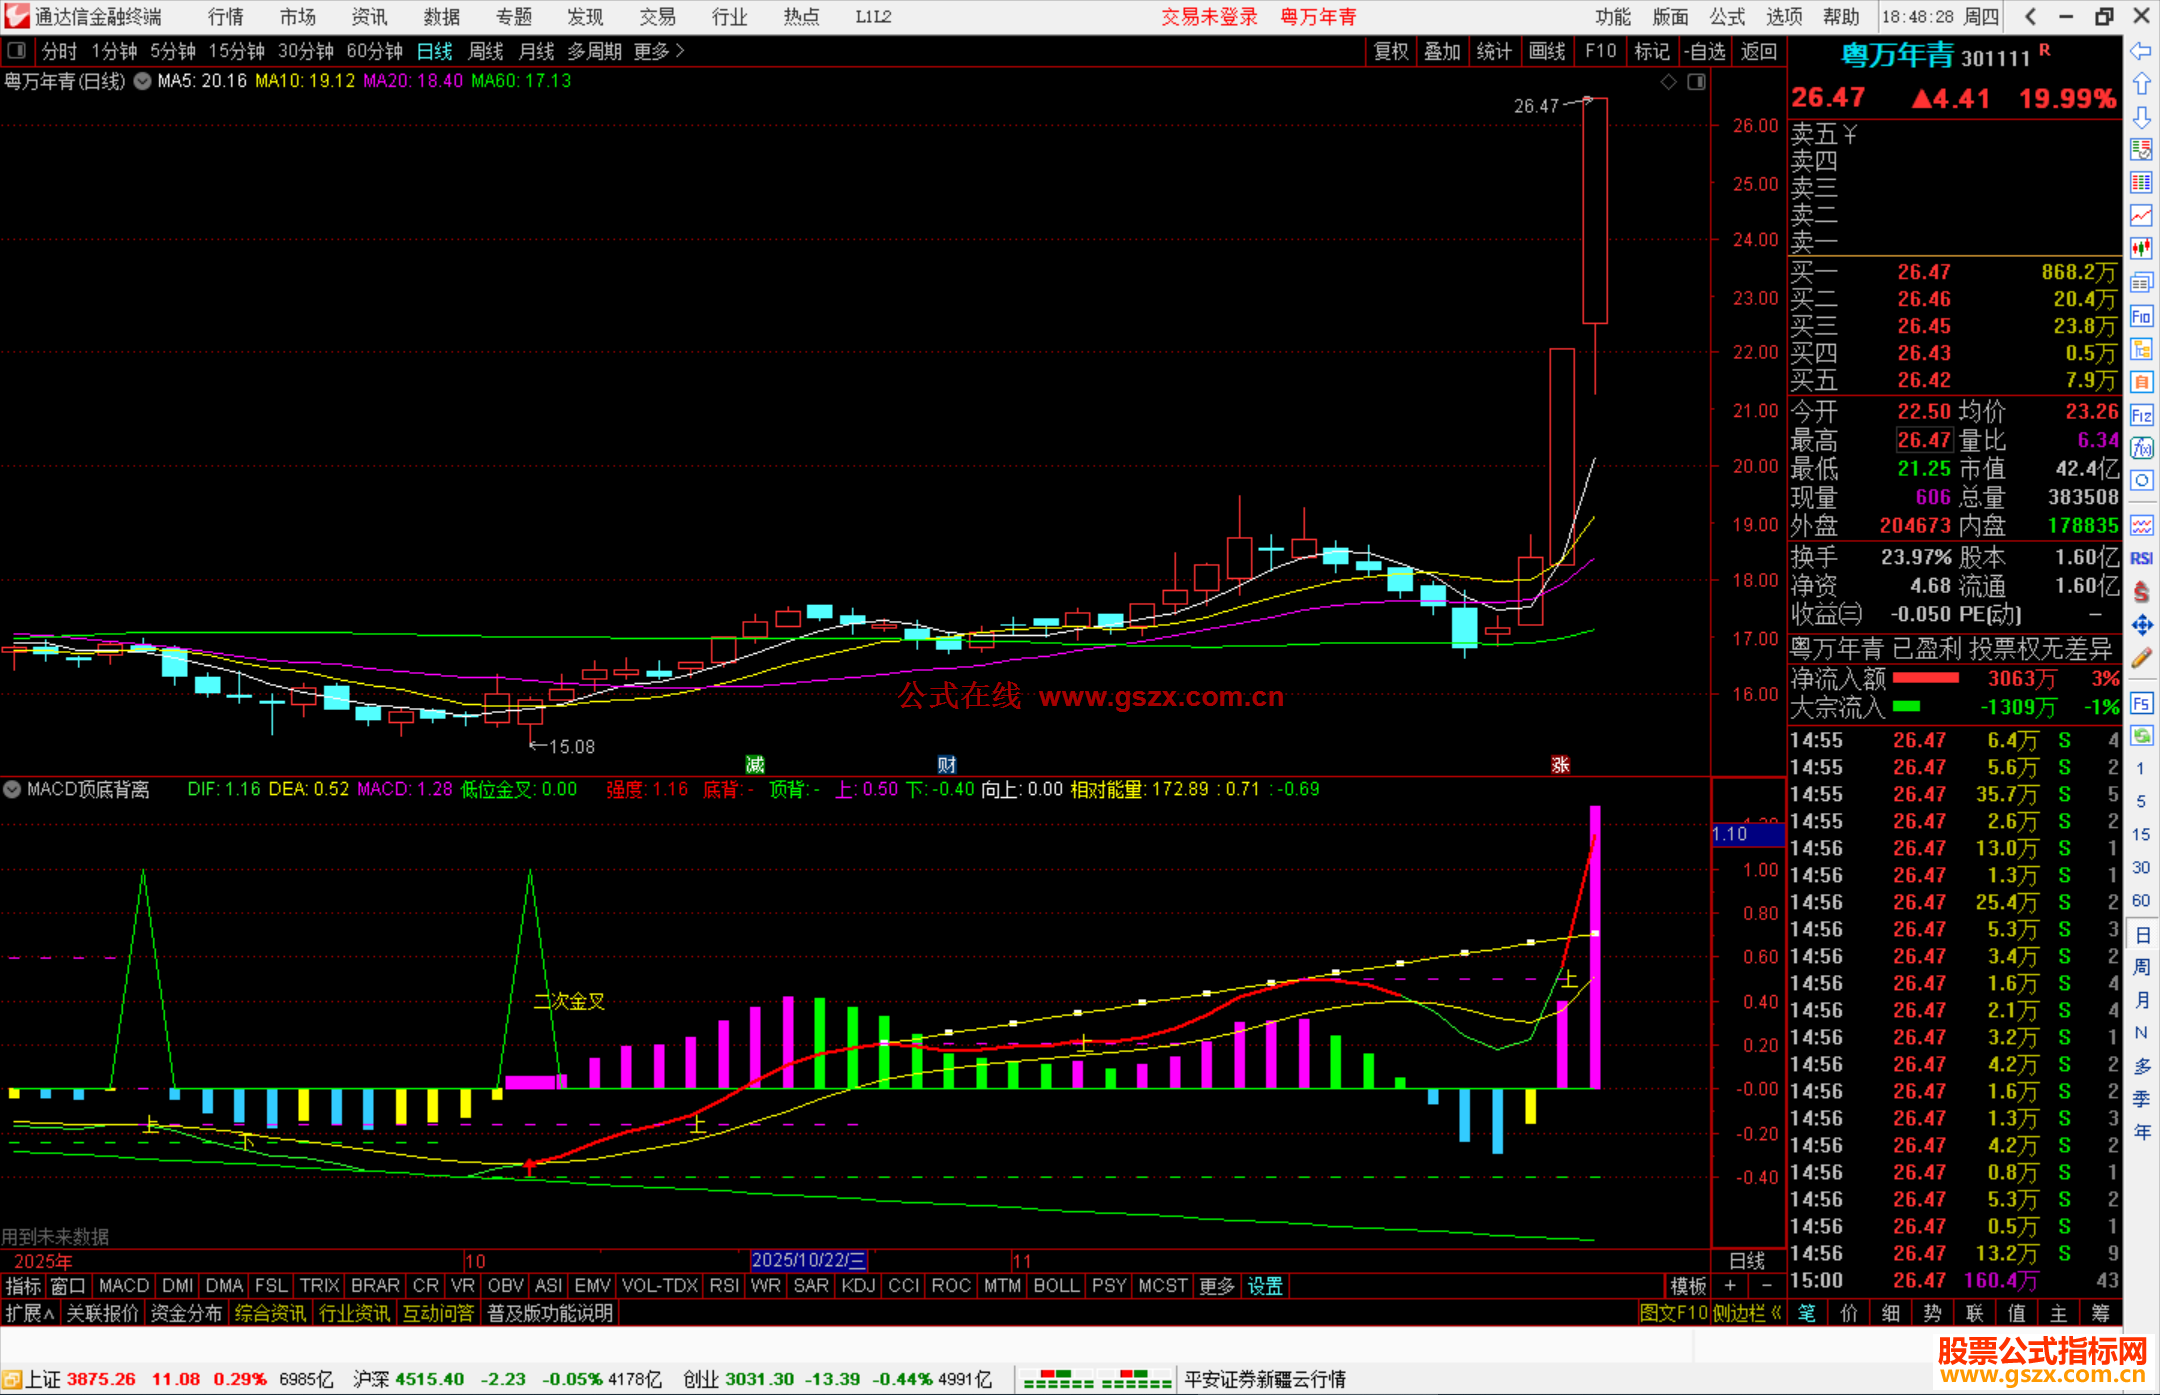This screenshot has width=2160, height=1395.
Task: Open the 行情 menu
Action: tap(226, 17)
